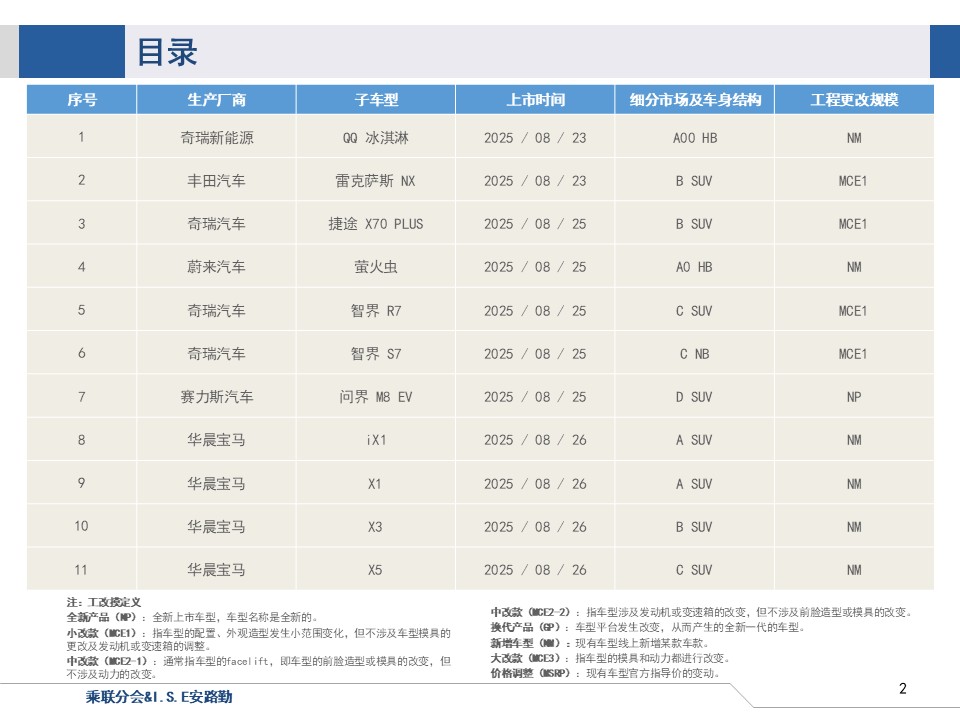Screen dimensions: 960x720
Task: Select the model cell "捷途 X70 PLUS"
Action: [x=376, y=224]
